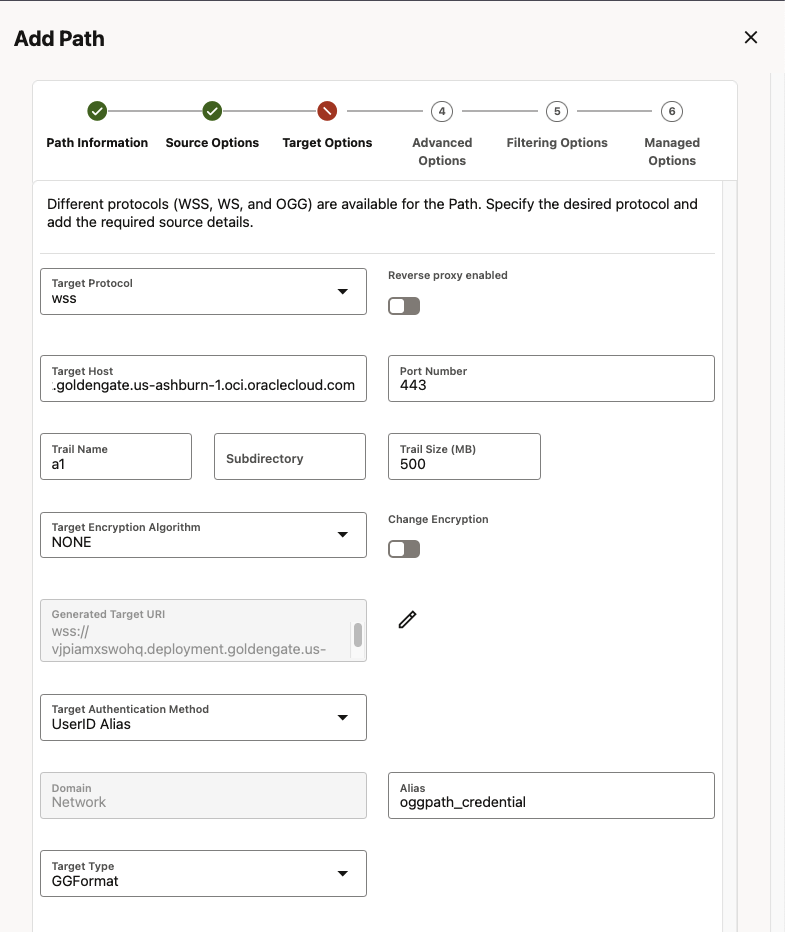Select the Alias field with oggpath_credential
Viewport: 785px width, 932px height.
pyautogui.click(x=550, y=796)
